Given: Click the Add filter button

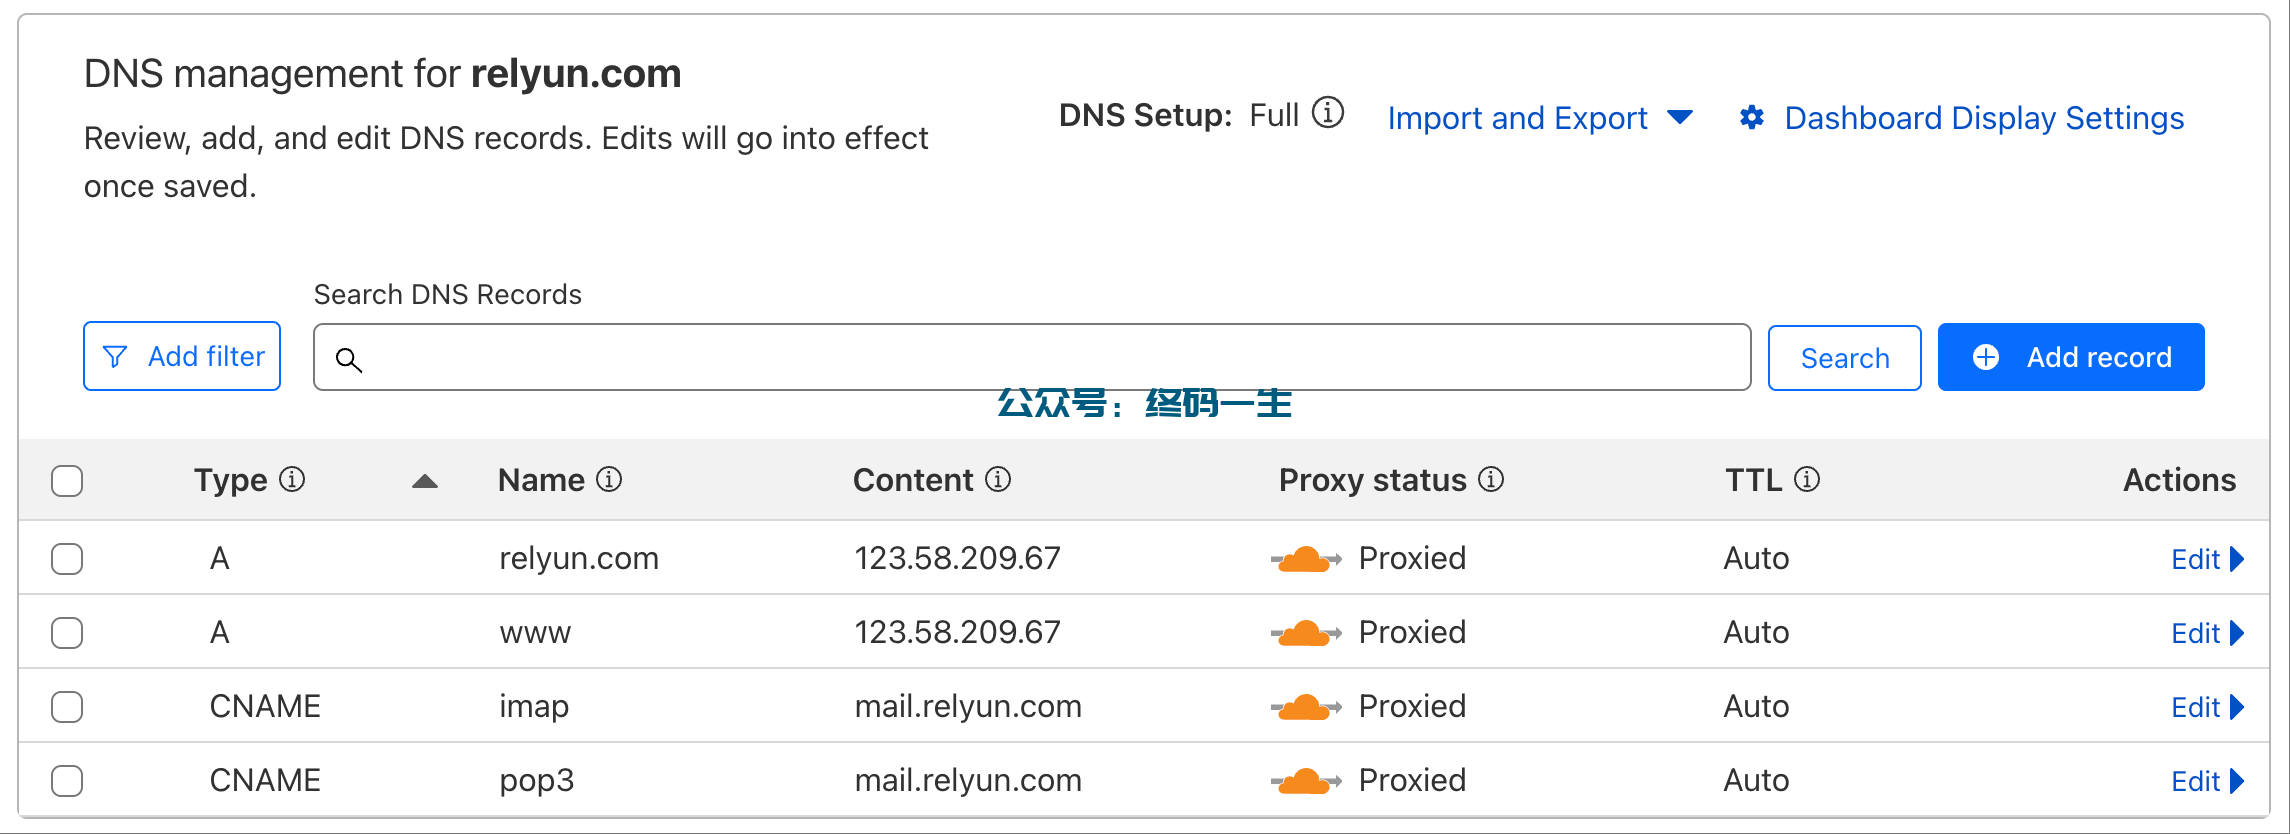Looking at the screenshot, I should coord(182,356).
